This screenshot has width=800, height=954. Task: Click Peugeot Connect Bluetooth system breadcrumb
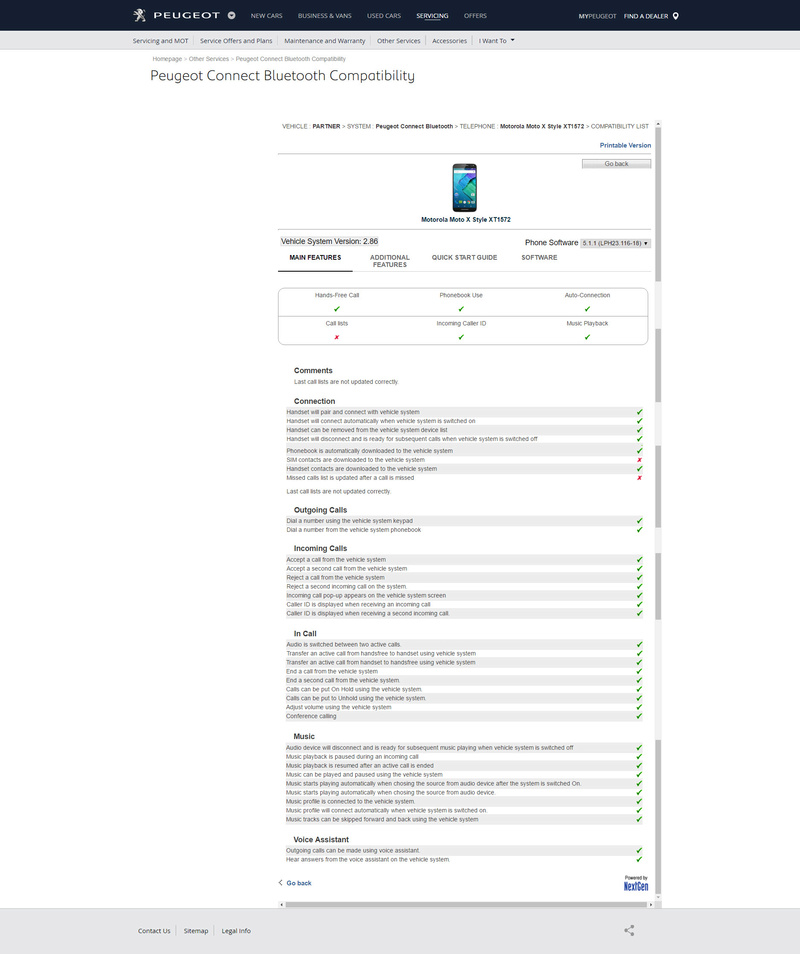(414, 127)
